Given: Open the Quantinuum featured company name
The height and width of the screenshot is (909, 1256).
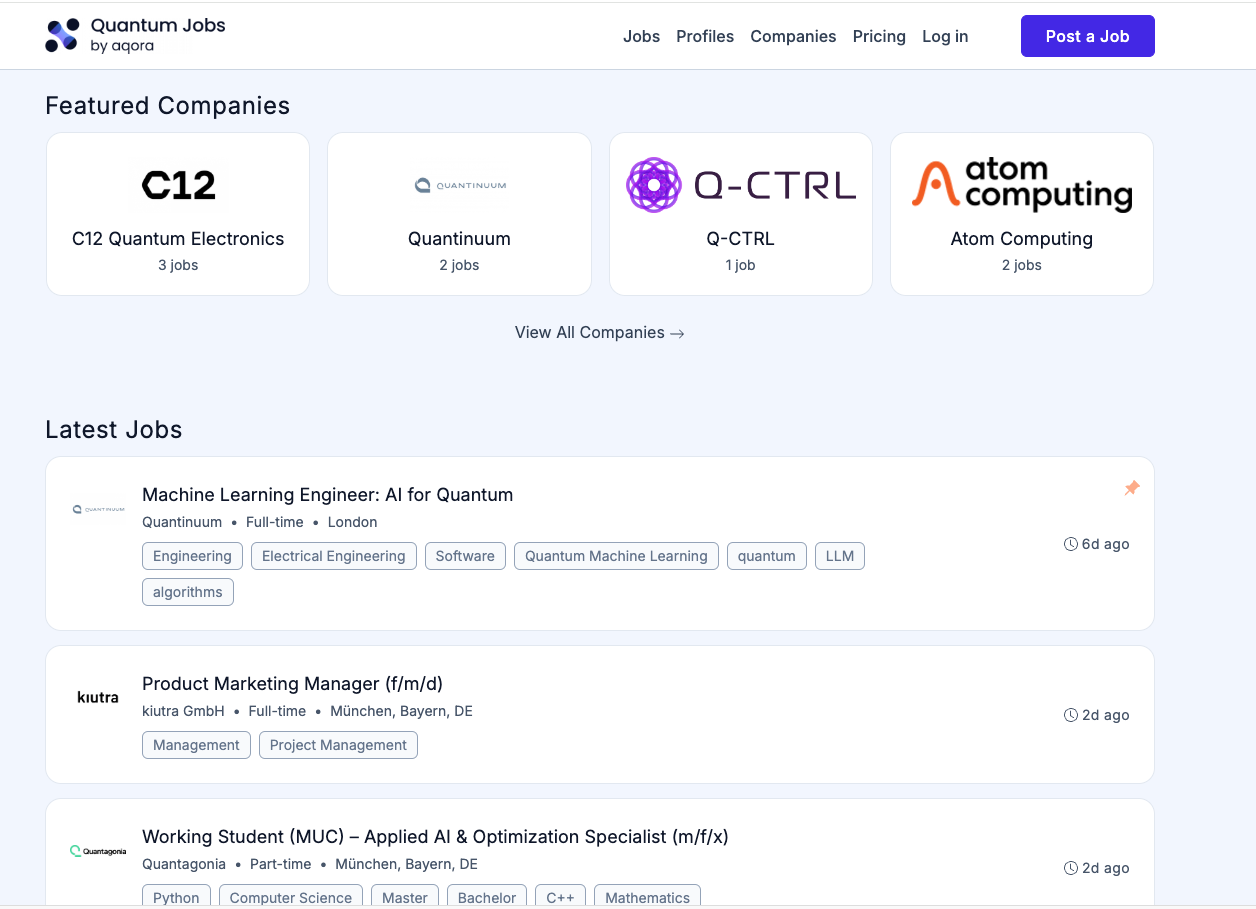Looking at the screenshot, I should pyautogui.click(x=459, y=239).
